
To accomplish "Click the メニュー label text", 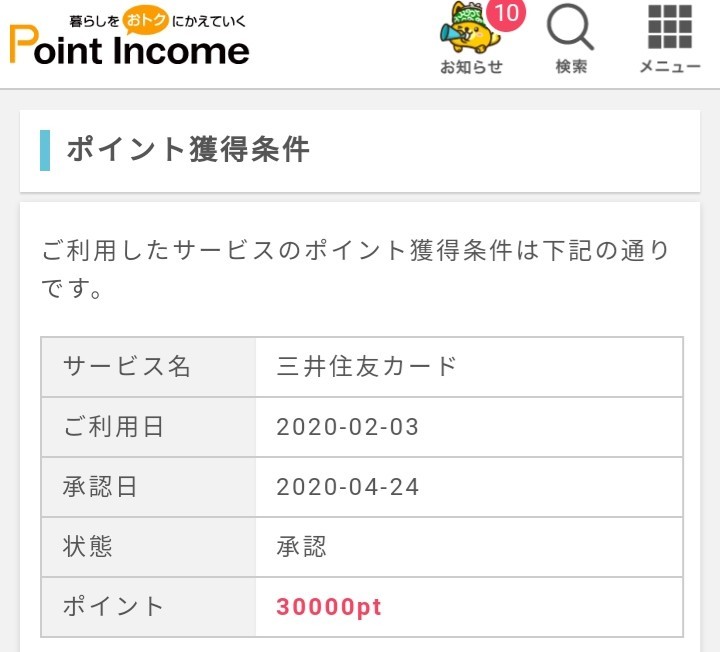I will pyautogui.click(x=669, y=67).
